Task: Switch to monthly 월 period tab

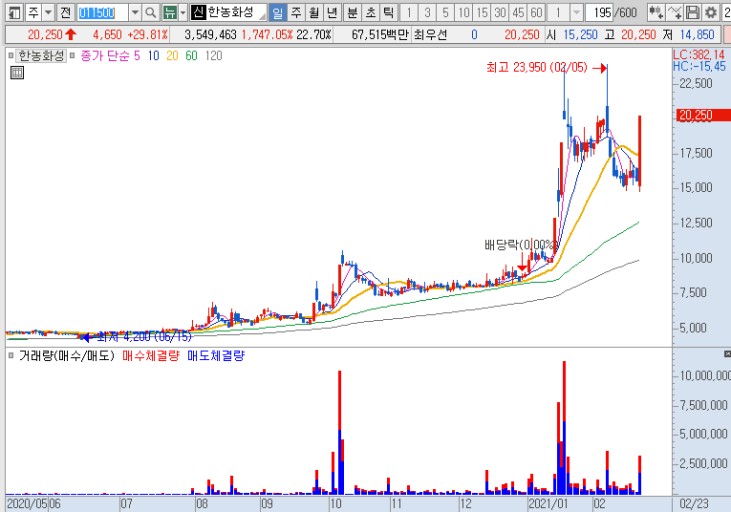Action: 314,12
